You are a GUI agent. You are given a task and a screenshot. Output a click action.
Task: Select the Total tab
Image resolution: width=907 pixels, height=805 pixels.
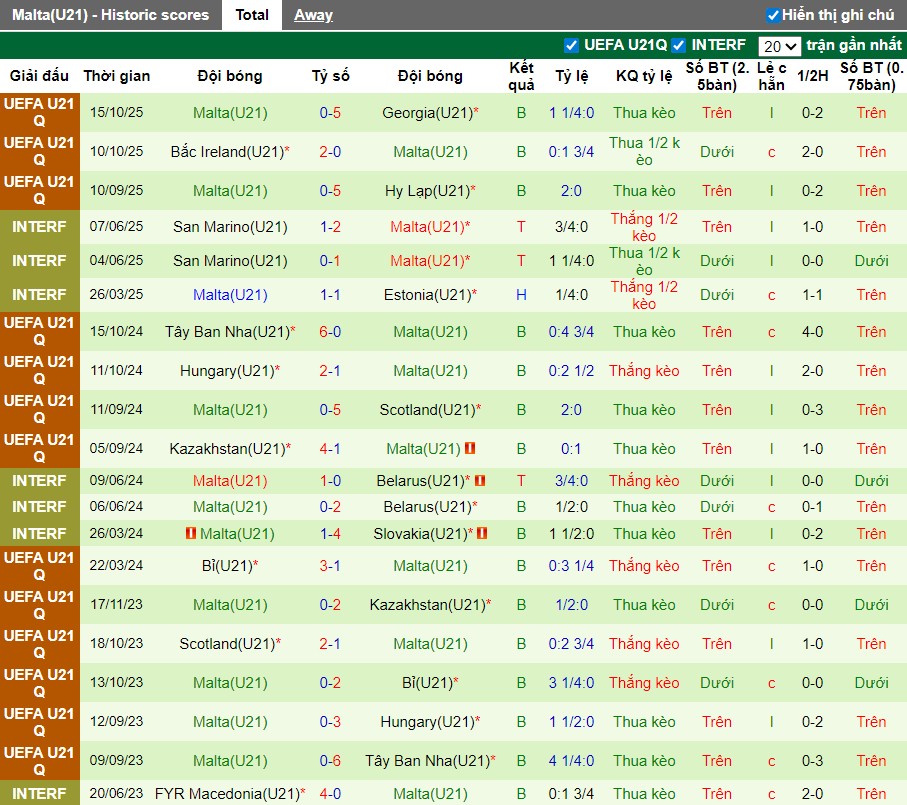click(252, 15)
